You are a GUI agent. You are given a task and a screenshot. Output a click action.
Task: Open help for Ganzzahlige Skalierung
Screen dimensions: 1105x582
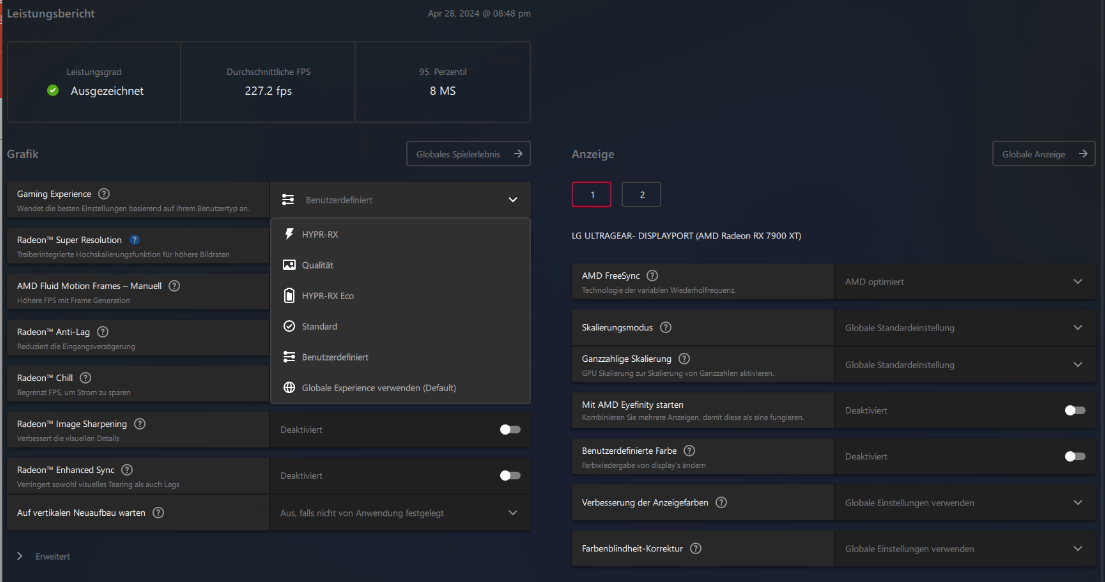[684, 359]
